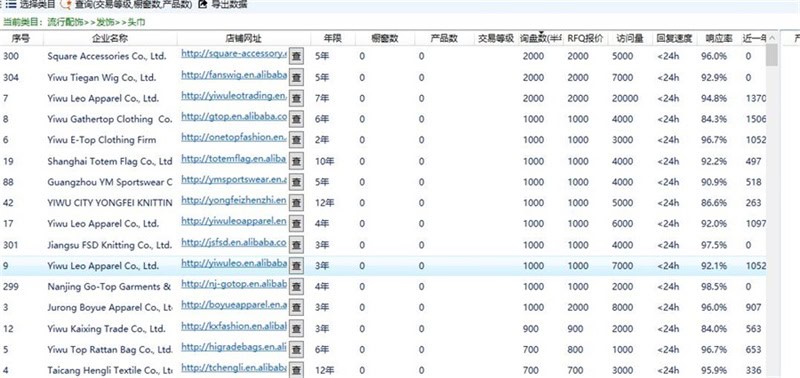
Task: Open 选择类目 category selection
Action: (x=37, y=5)
